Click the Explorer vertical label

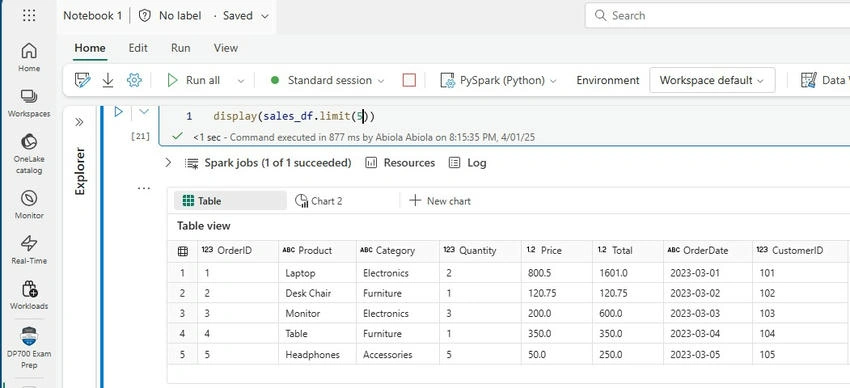point(80,171)
